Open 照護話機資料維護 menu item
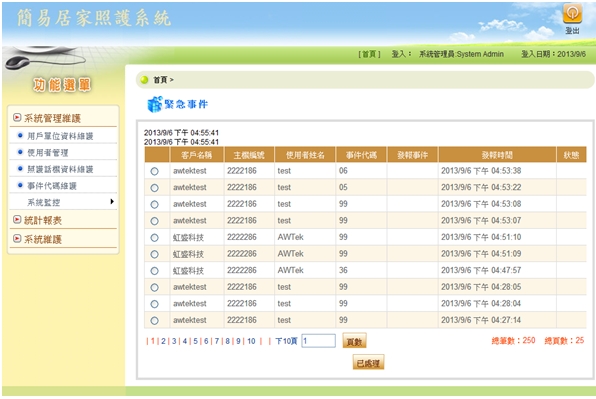 point(60,169)
